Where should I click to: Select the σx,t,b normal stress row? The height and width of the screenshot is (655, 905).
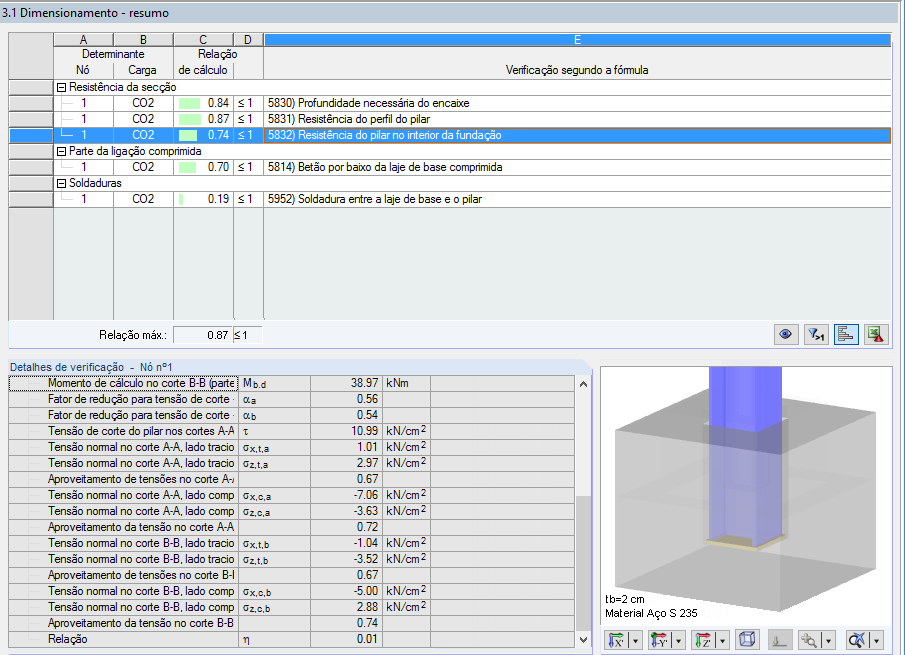291,543
